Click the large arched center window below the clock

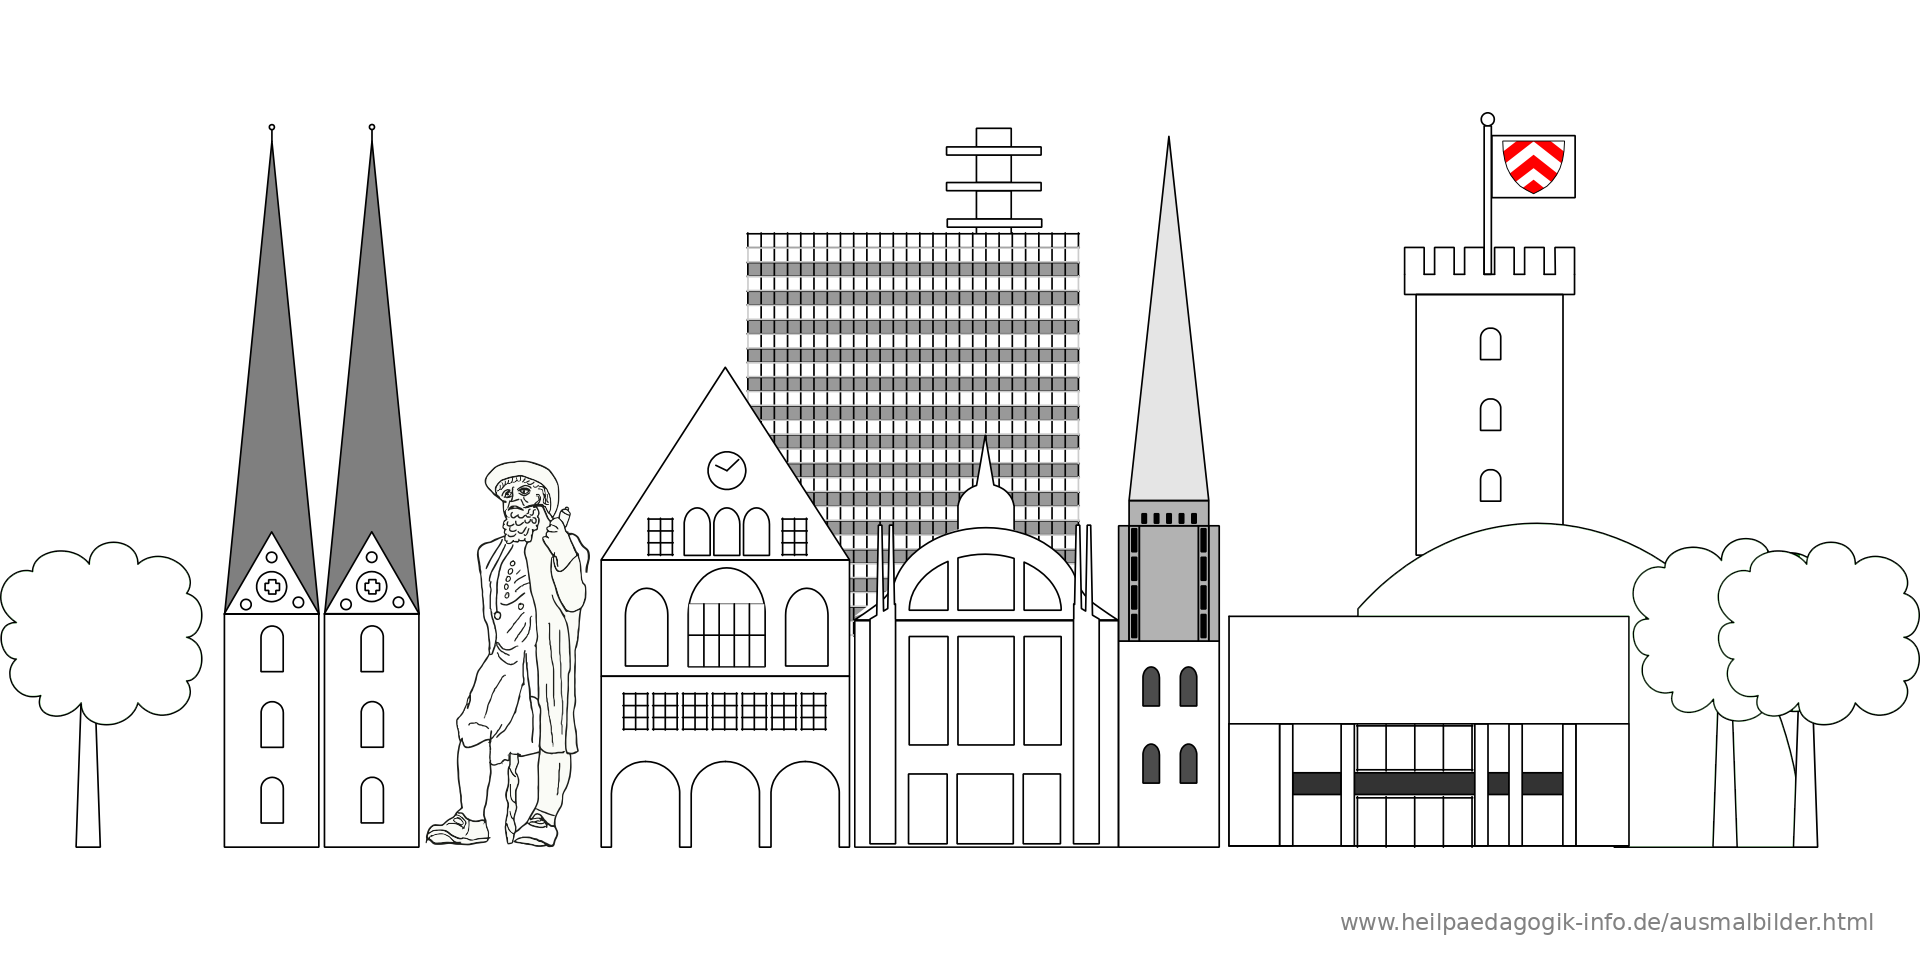(726, 620)
